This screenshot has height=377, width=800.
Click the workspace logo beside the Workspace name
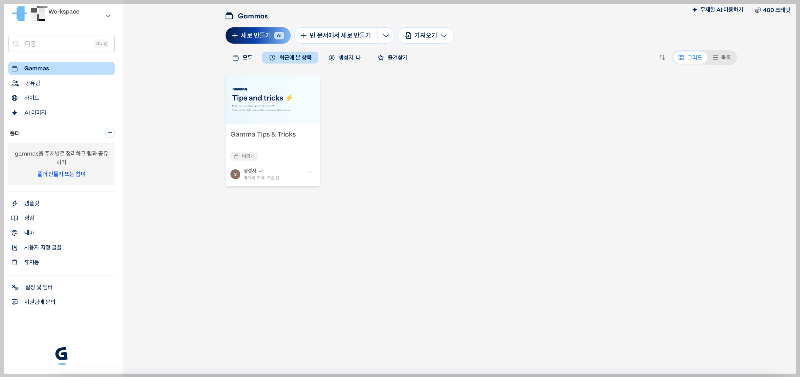(x=19, y=14)
